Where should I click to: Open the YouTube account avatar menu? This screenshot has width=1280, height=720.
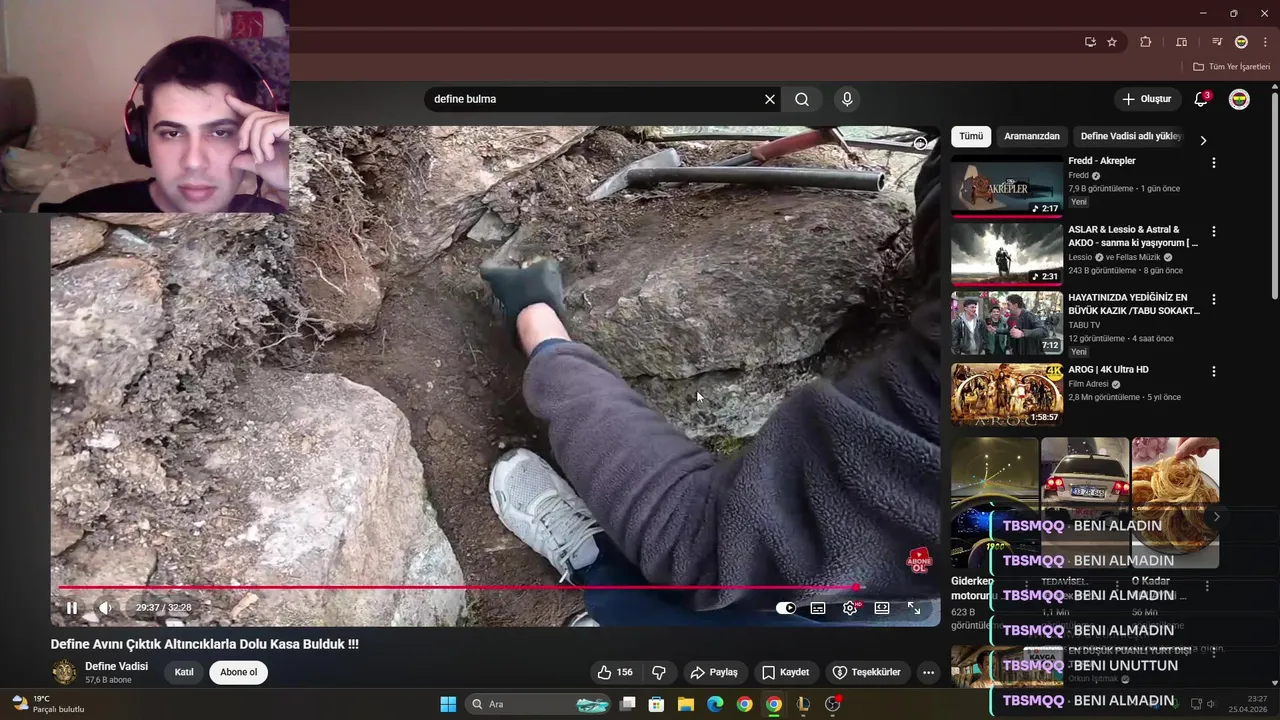(x=1239, y=99)
